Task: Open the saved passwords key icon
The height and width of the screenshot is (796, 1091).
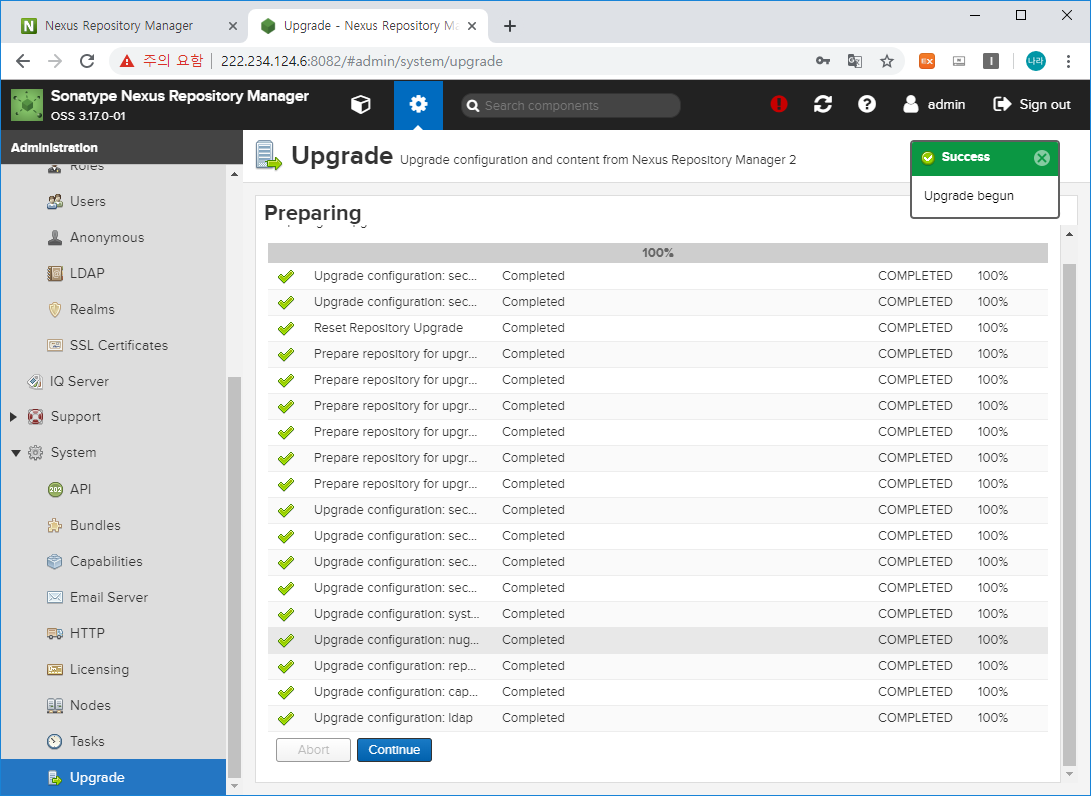Action: (823, 61)
